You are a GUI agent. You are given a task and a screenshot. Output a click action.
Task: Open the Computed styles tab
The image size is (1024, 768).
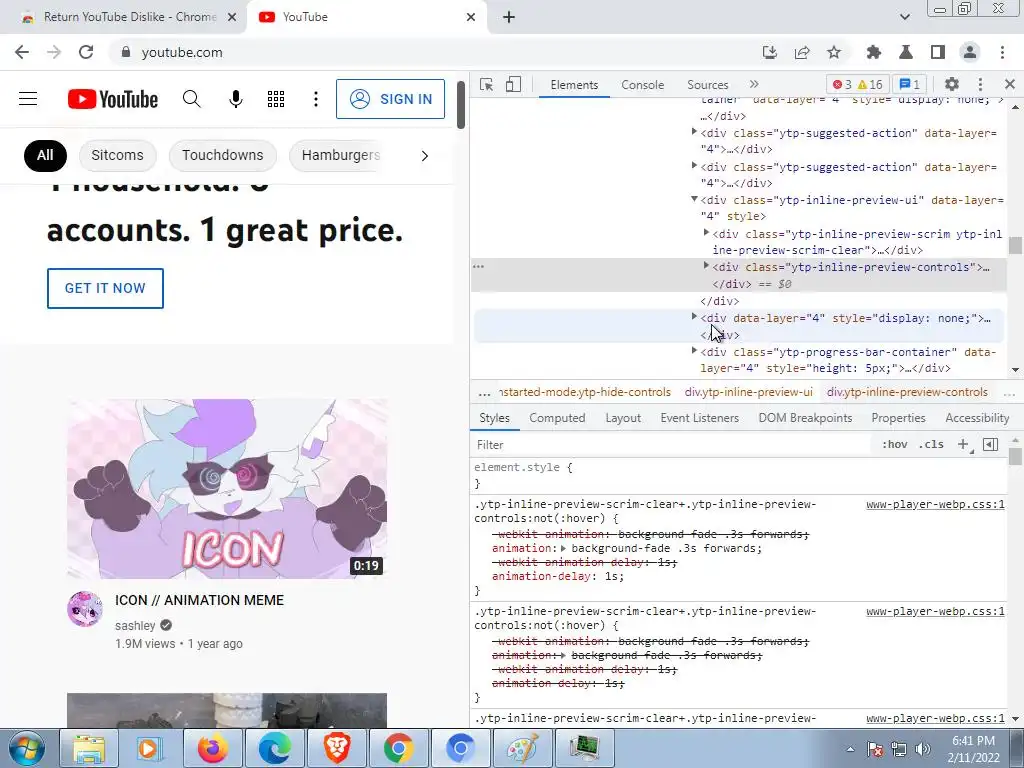click(x=557, y=418)
